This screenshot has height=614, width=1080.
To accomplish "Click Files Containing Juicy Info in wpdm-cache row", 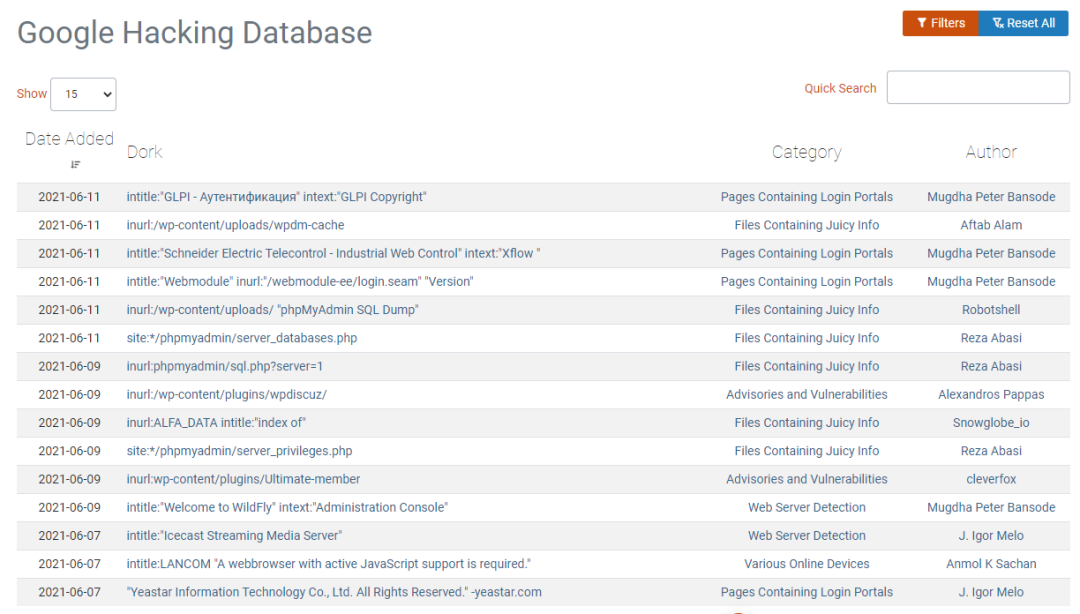I will pos(807,225).
